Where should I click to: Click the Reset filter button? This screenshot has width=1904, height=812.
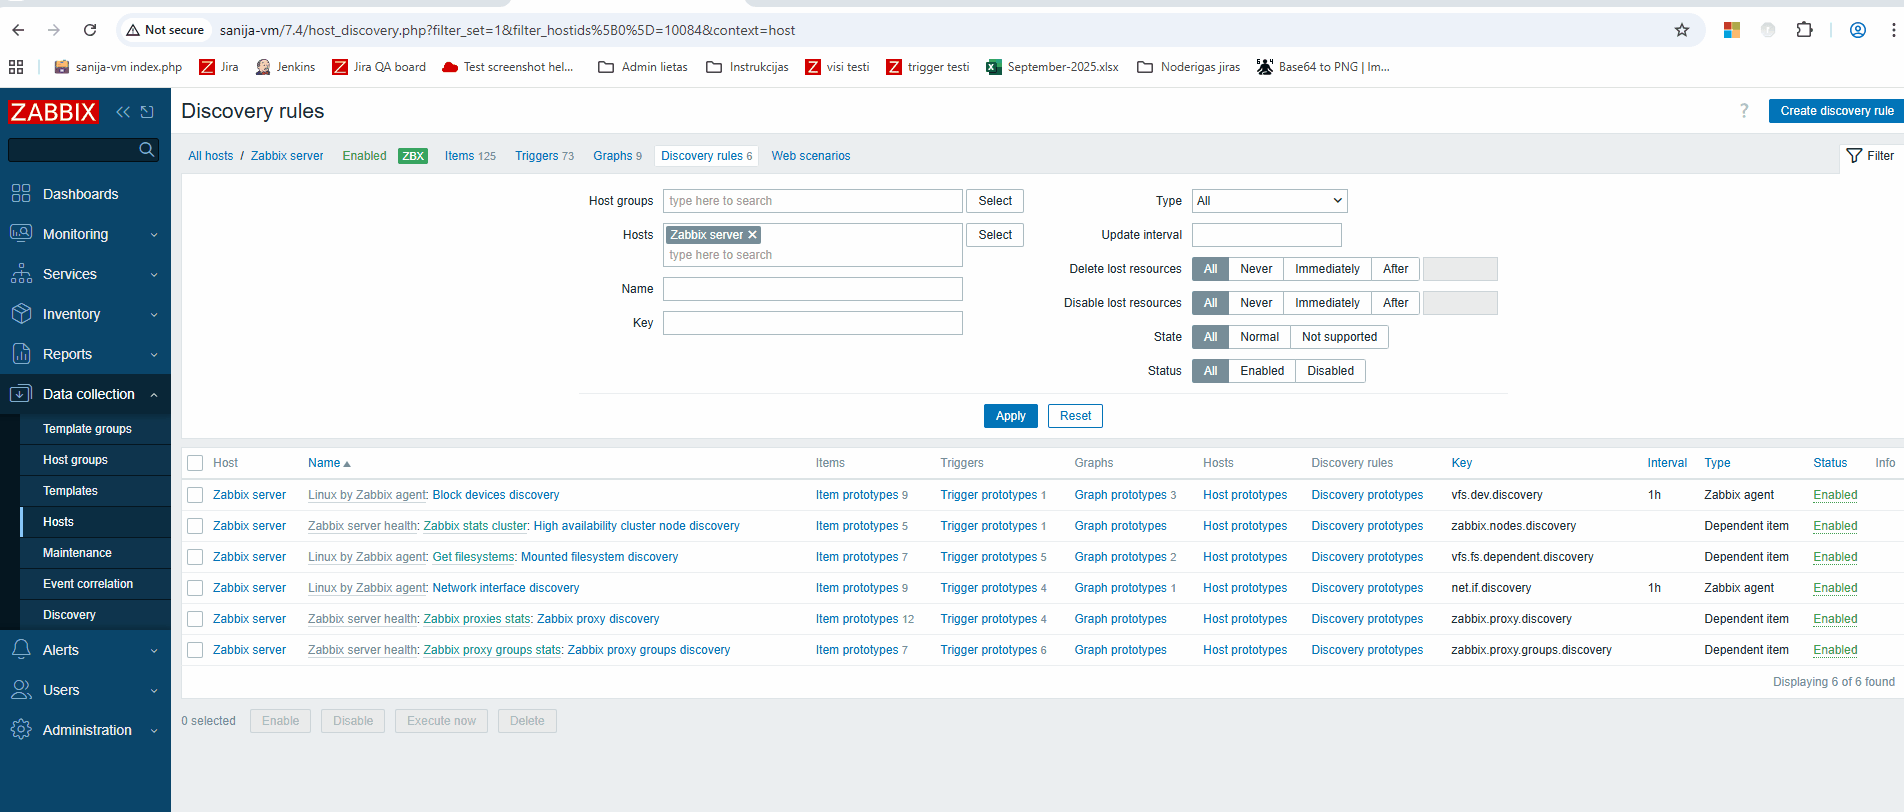[x=1075, y=416]
